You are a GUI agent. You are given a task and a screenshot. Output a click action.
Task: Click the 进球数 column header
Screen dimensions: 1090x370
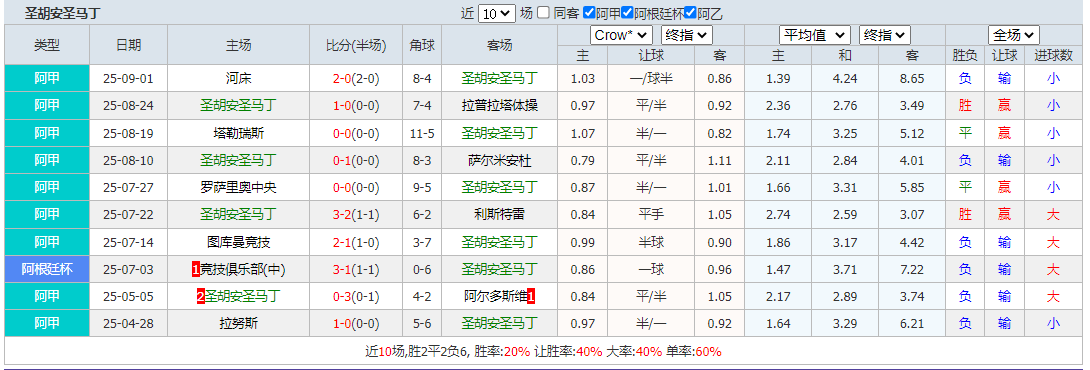pyautogui.click(x=1053, y=55)
